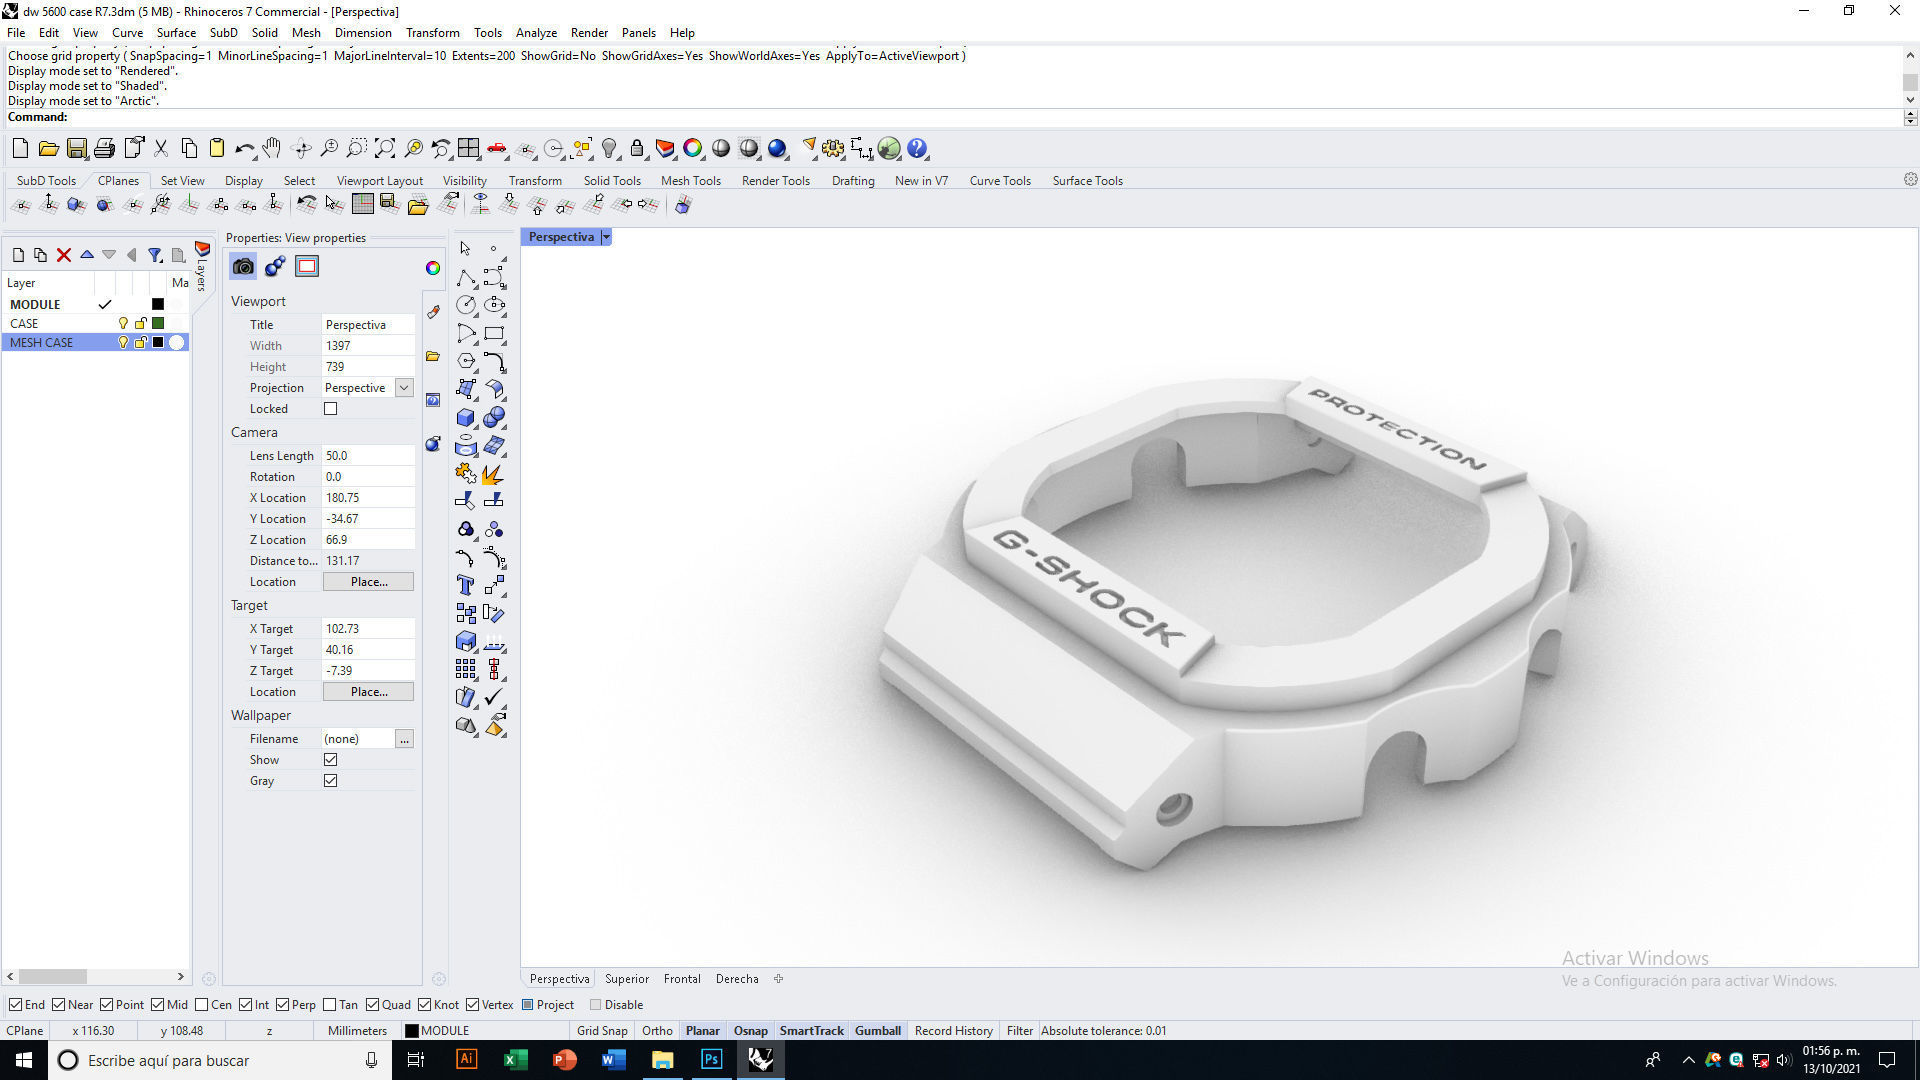The width and height of the screenshot is (1920, 1080).
Task: Click the Lens Length input field
Action: [x=368, y=456]
